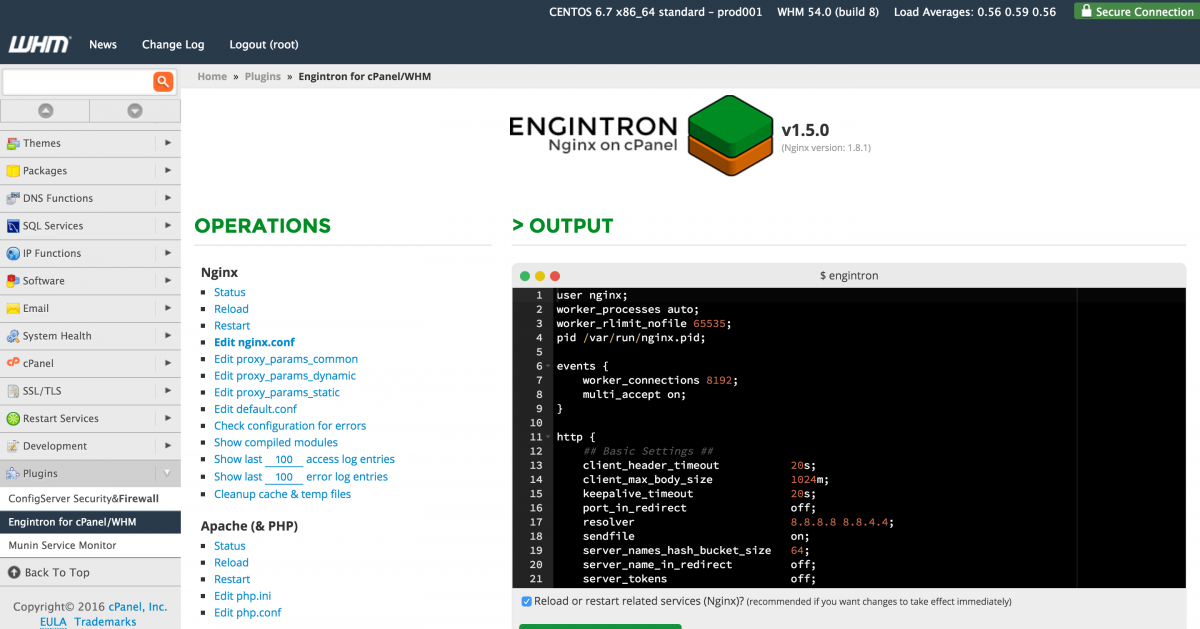This screenshot has height=629, width=1200.
Task: Click the access log entries count field
Action: [x=284, y=460]
